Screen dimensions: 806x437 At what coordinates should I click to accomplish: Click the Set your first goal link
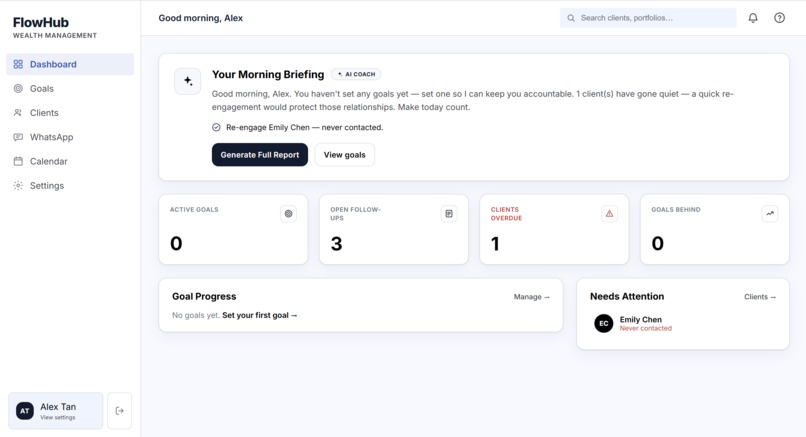point(260,315)
